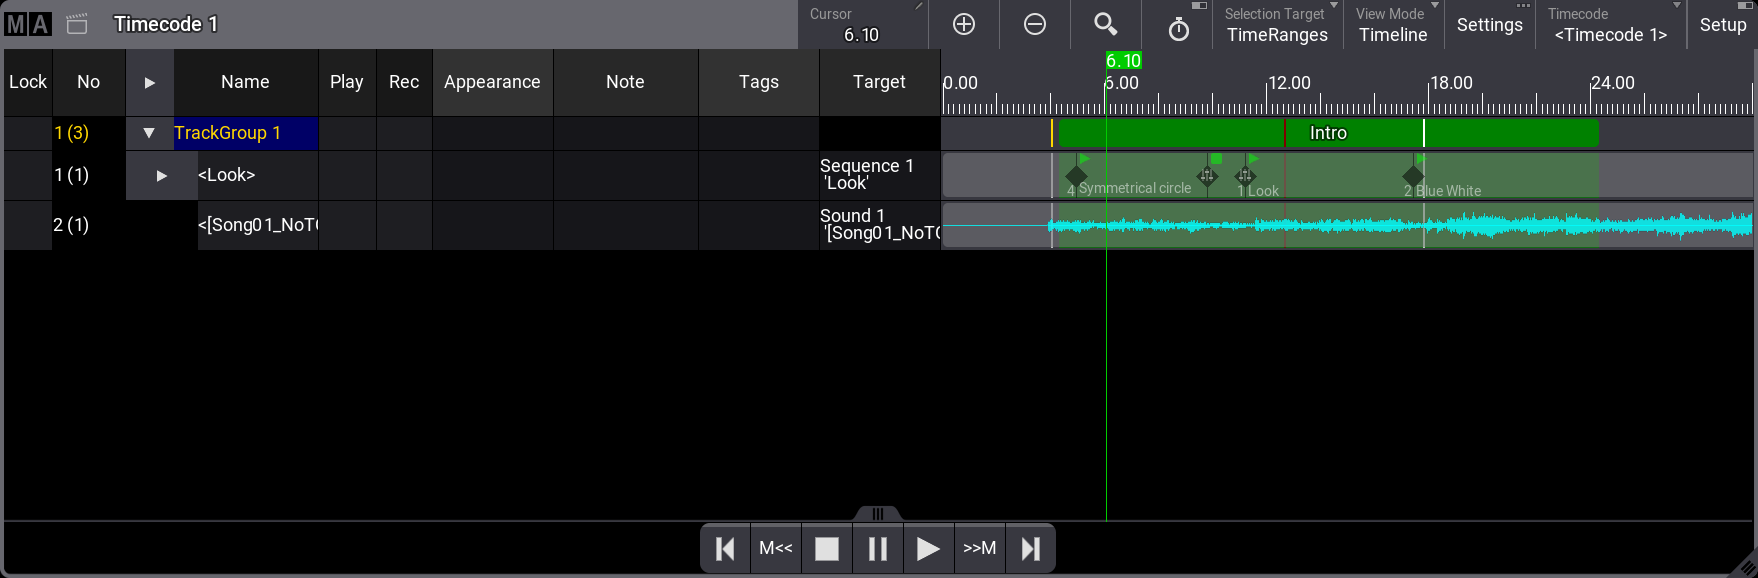Click the magnifier zoom-to-fit icon
This screenshot has height=578, width=1758.
click(1105, 25)
